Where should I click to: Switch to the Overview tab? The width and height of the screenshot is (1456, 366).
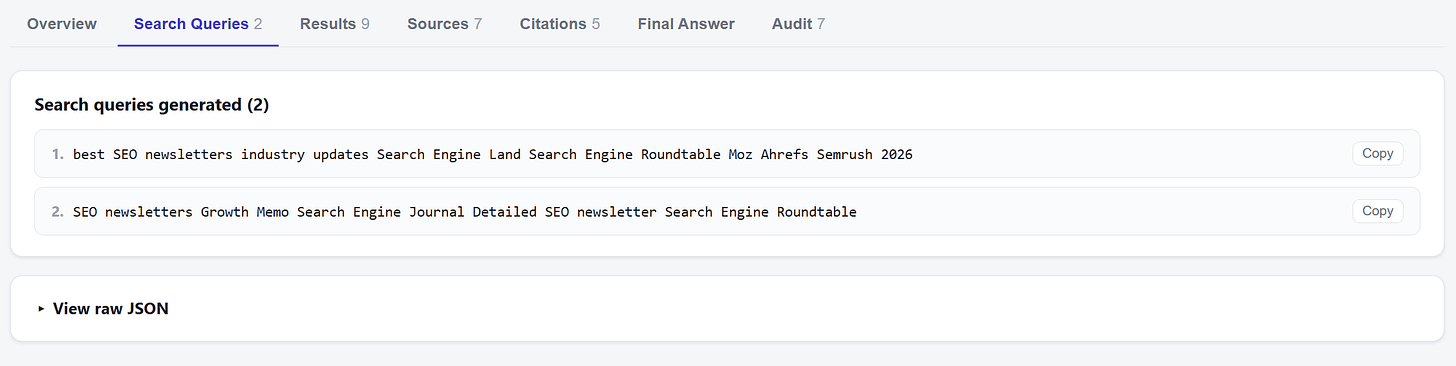(62, 24)
